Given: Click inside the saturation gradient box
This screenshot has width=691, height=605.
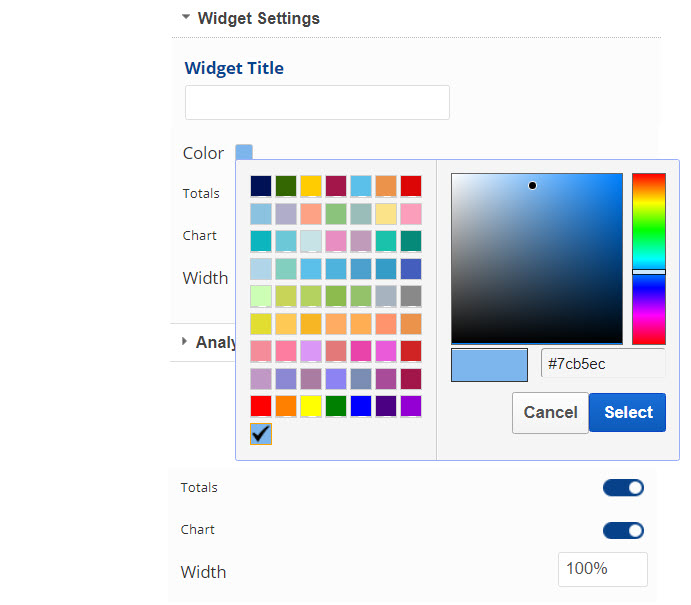Looking at the screenshot, I should point(536,258).
